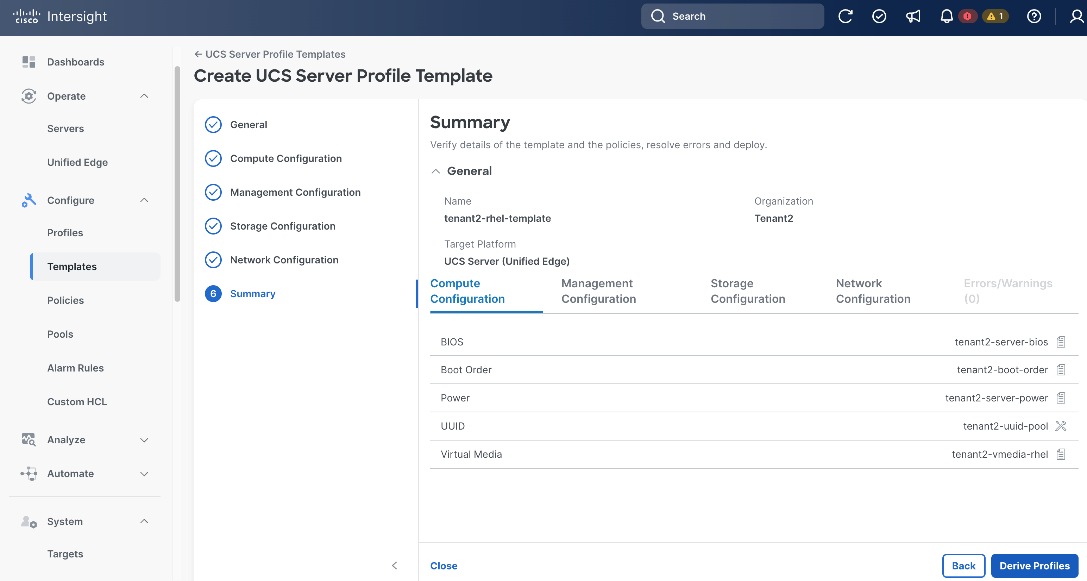Open Unified Edge in the sidebar

(78, 162)
